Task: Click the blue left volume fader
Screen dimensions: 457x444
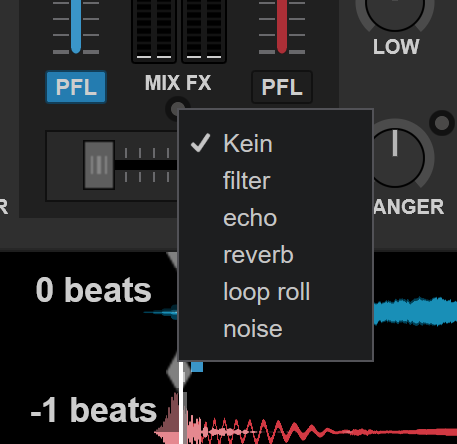Action: click(76, 26)
